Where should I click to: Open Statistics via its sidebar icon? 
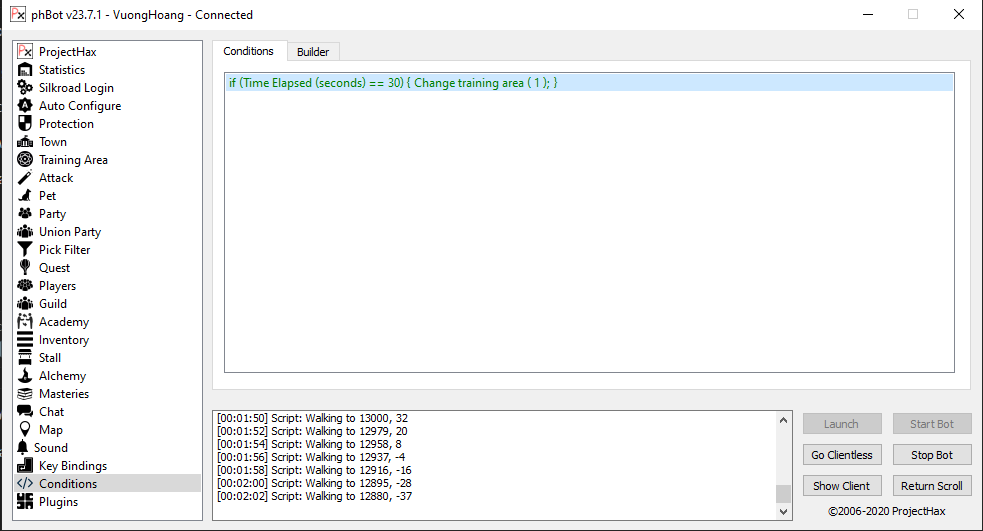(x=25, y=70)
